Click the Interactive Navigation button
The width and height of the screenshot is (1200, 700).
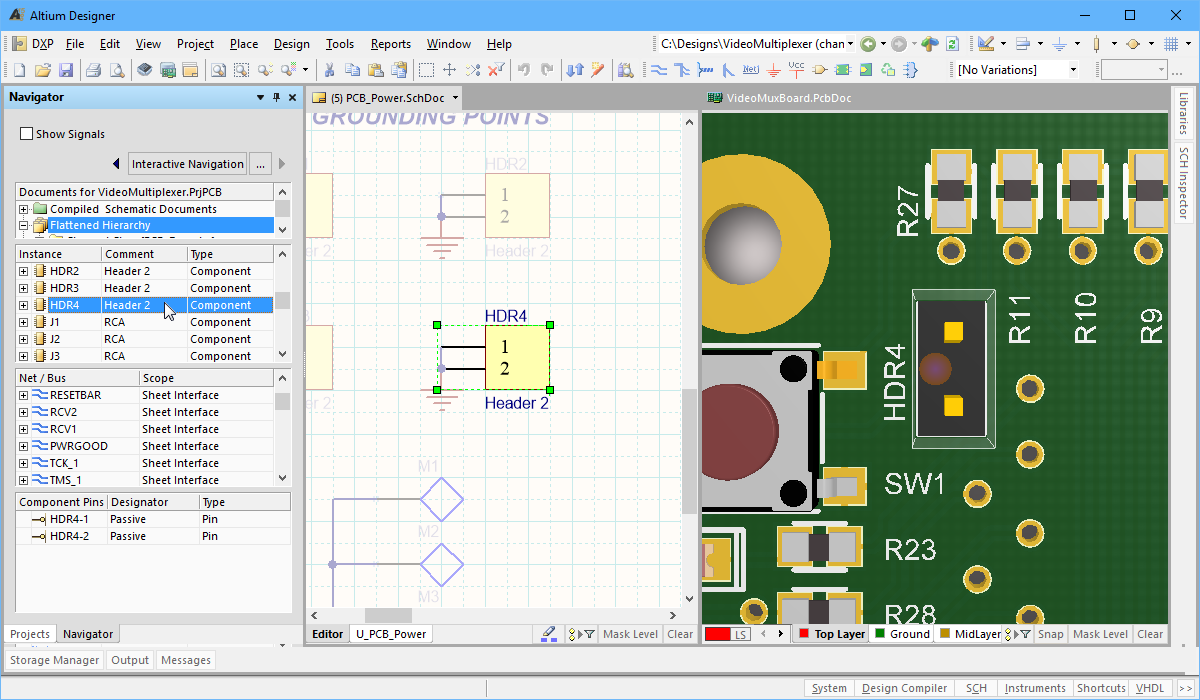pyautogui.click(x=187, y=164)
